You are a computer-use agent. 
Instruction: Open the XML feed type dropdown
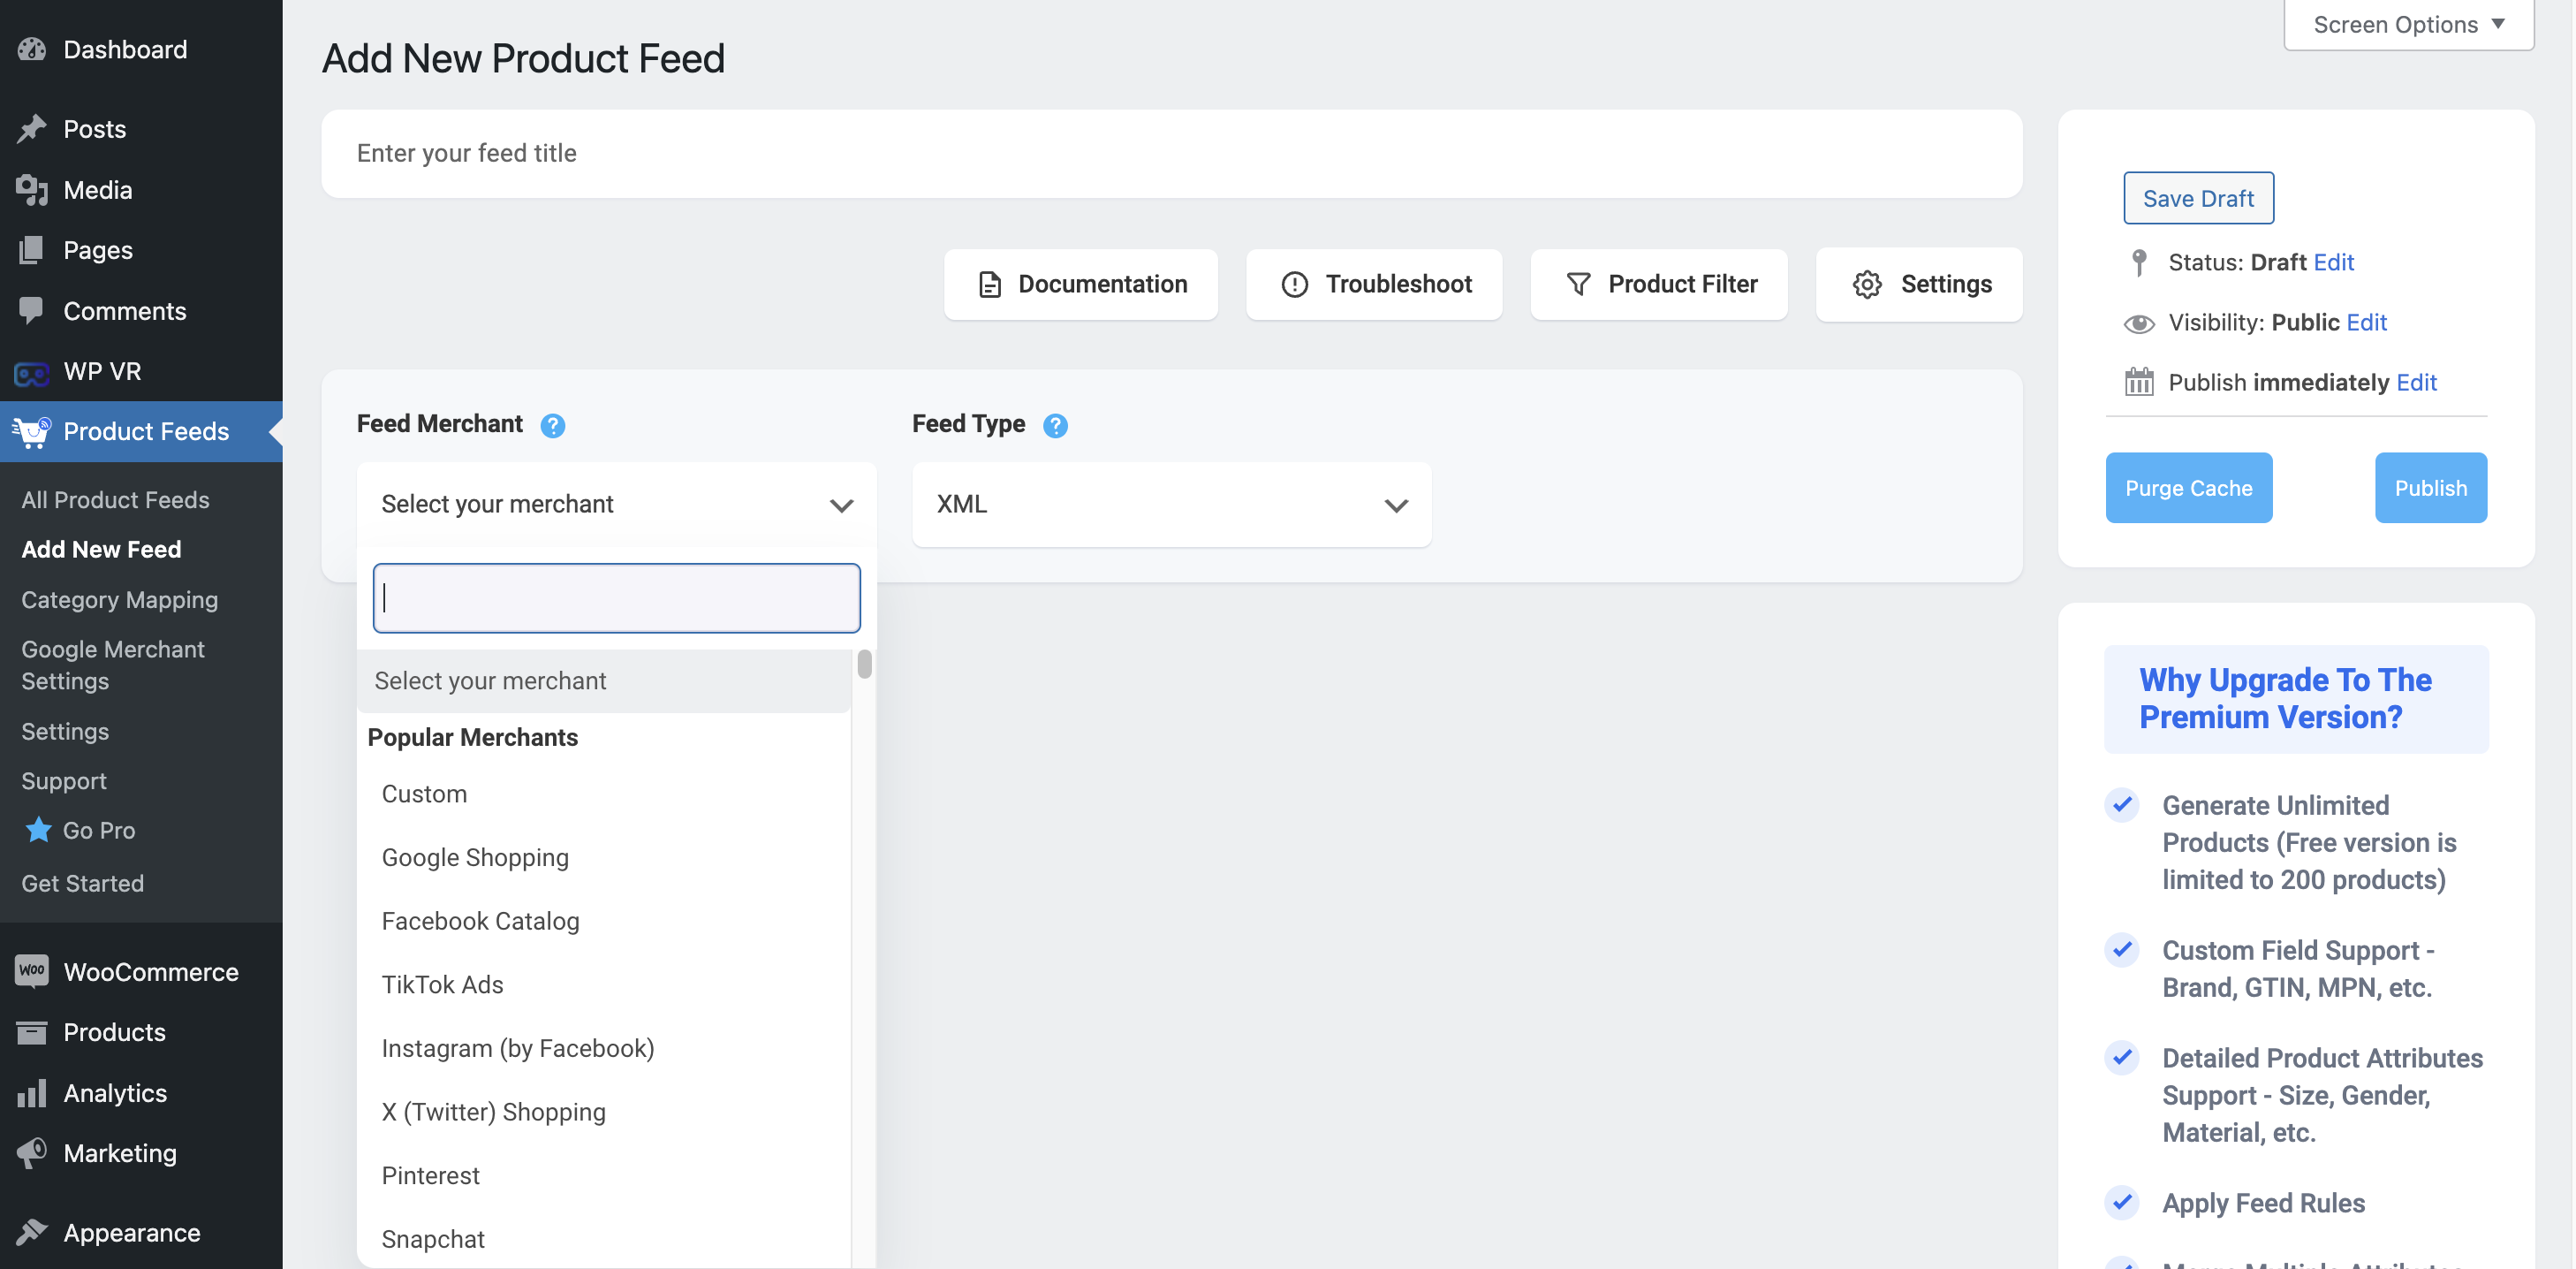tap(1171, 504)
